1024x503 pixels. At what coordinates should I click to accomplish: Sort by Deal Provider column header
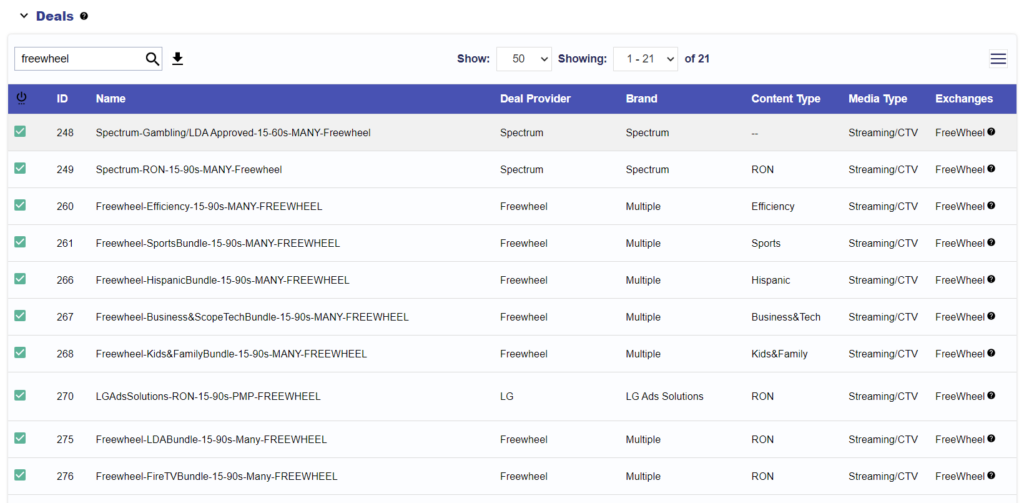tap(535, 99)
